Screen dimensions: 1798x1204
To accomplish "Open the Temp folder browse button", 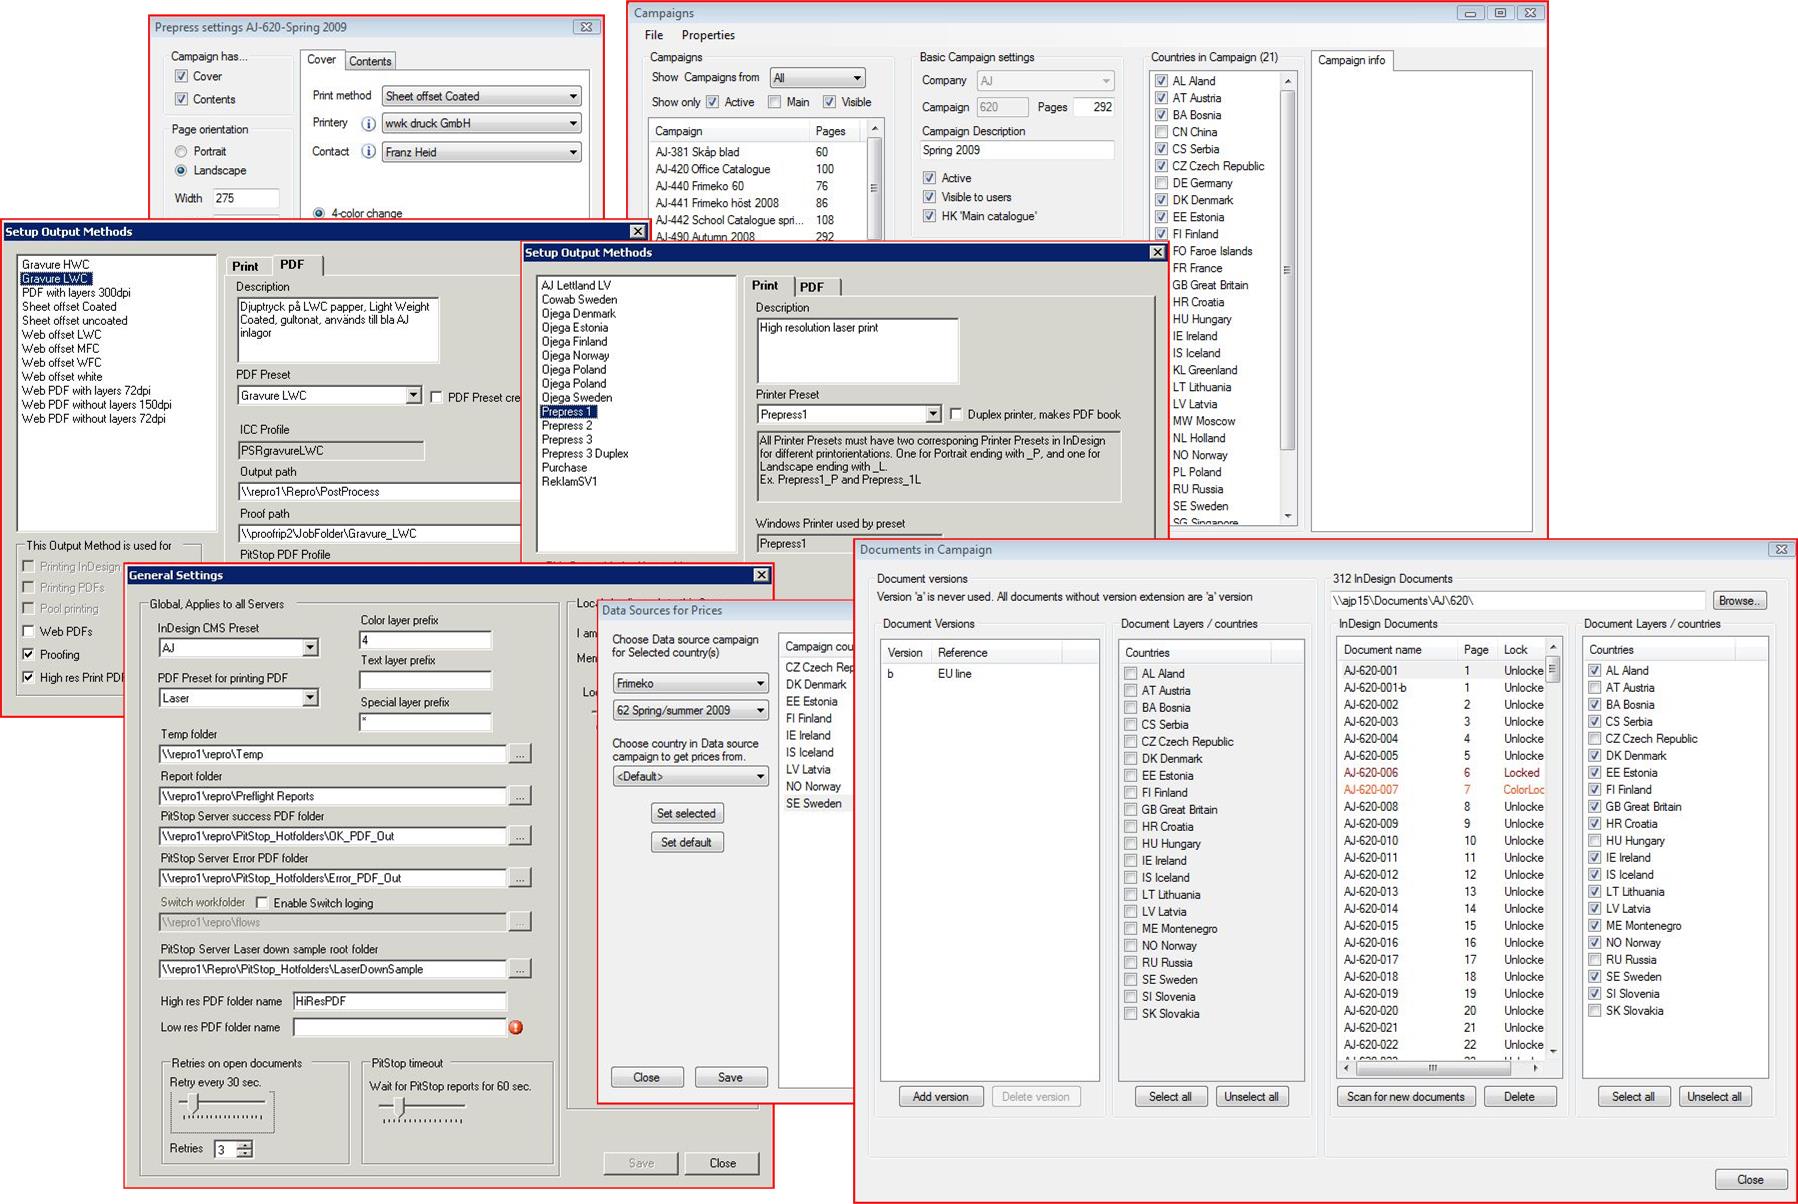I will [x=519, y=755].
